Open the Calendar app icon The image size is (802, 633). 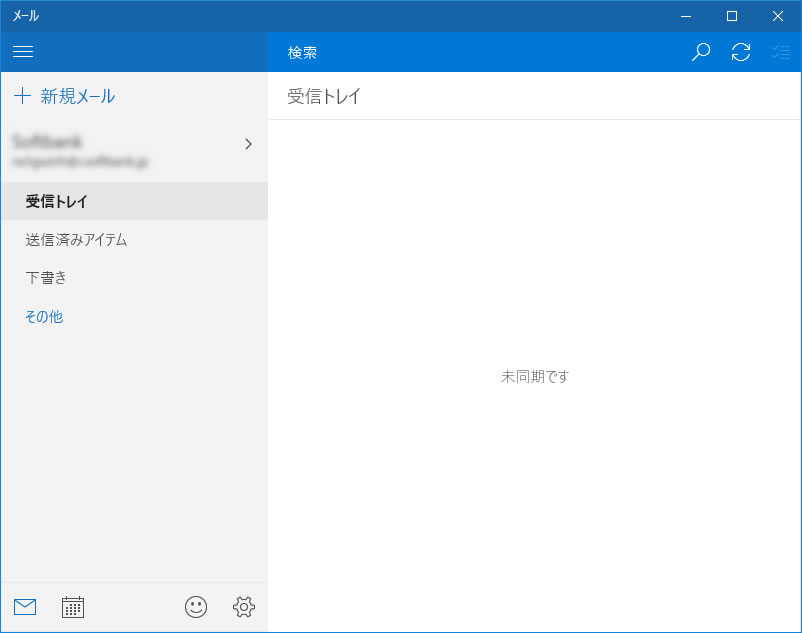[73, 607]
